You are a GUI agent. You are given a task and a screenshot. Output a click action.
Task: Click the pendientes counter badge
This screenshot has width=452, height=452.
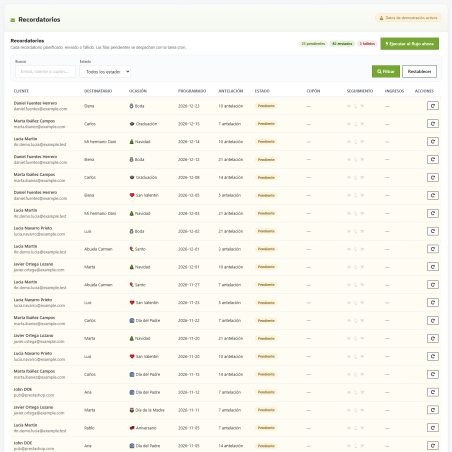coord(313,44)
